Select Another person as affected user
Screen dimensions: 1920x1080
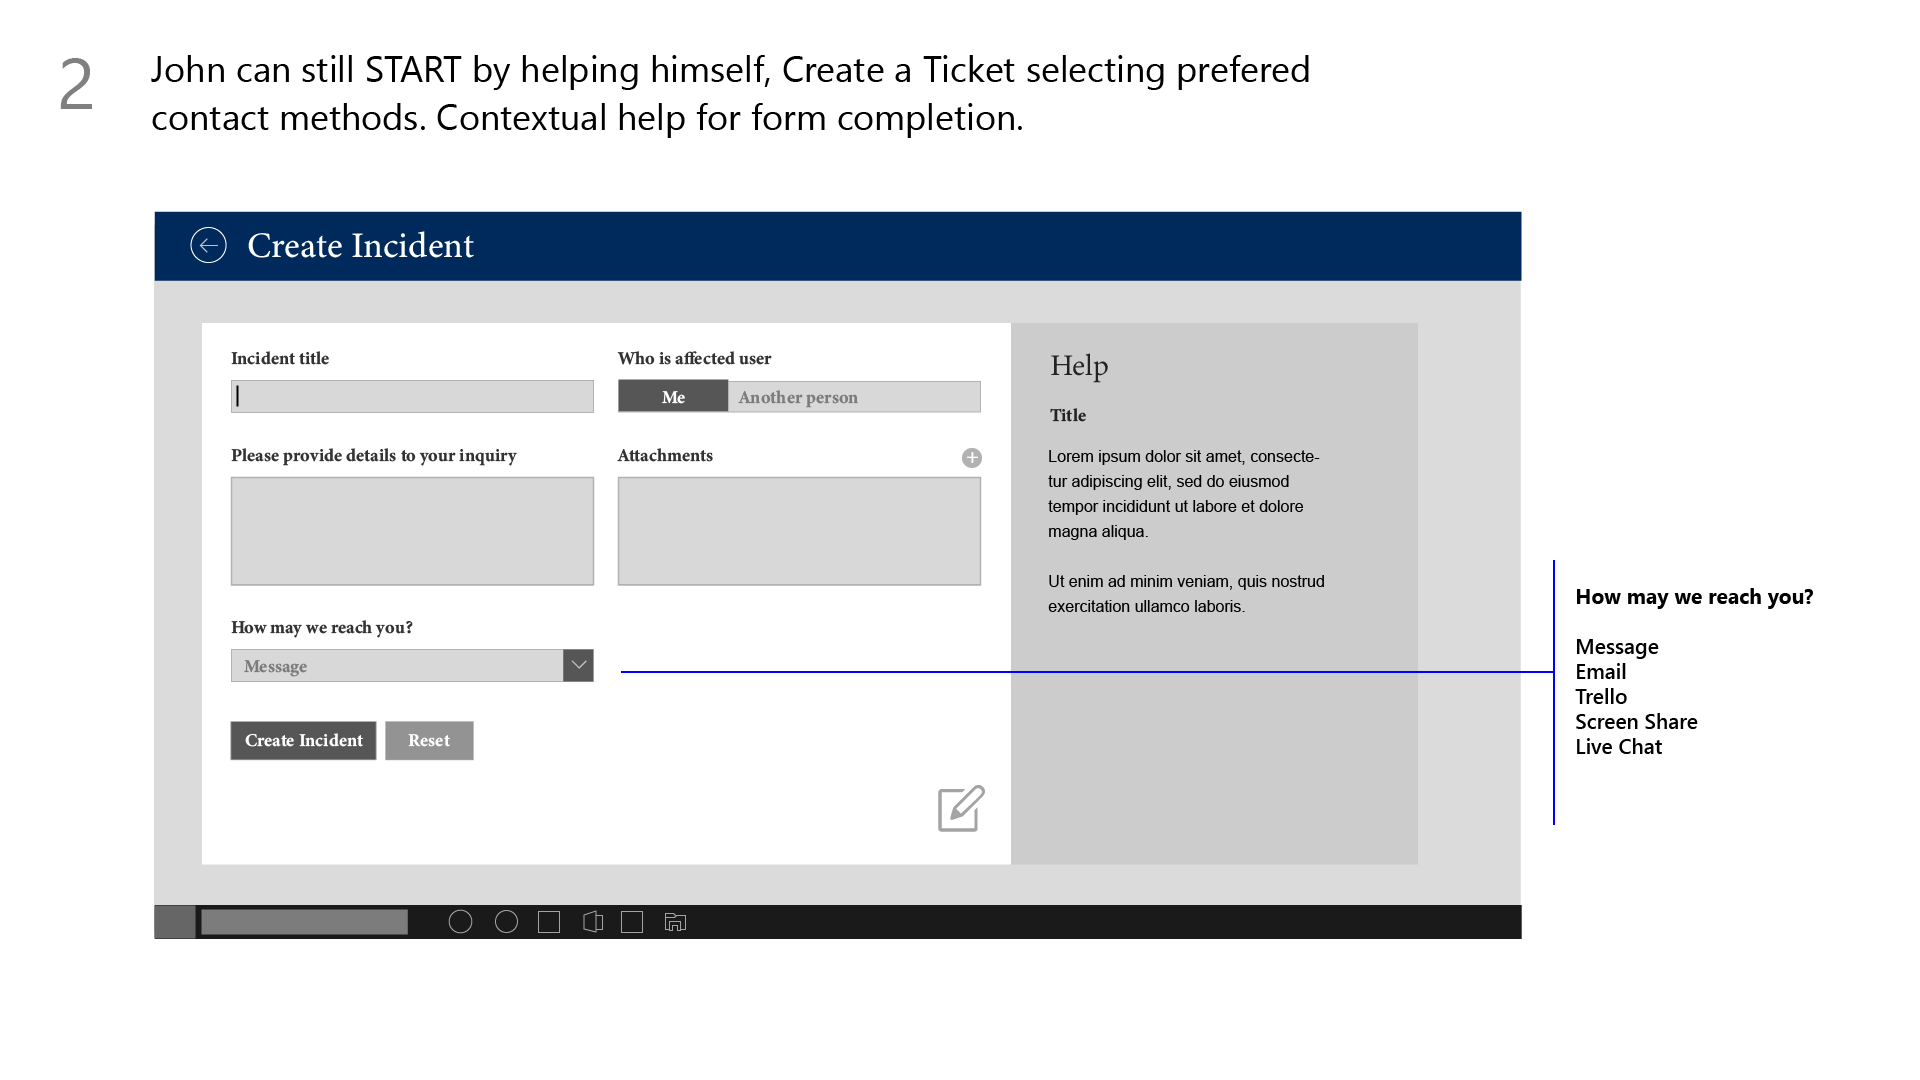tap(854, 397)
